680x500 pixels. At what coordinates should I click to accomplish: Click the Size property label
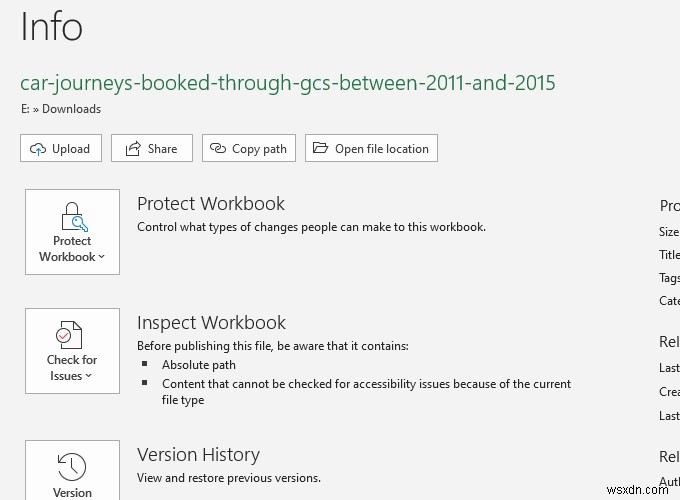(669, 232)
